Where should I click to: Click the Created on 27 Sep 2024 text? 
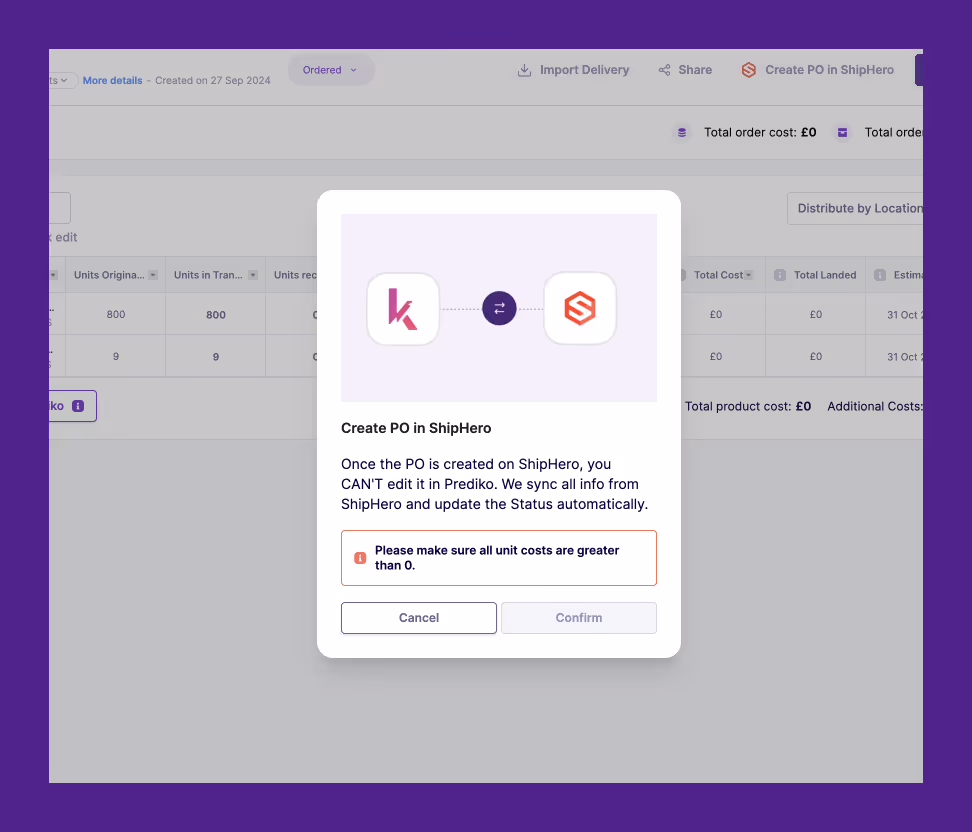click(213, 81)
